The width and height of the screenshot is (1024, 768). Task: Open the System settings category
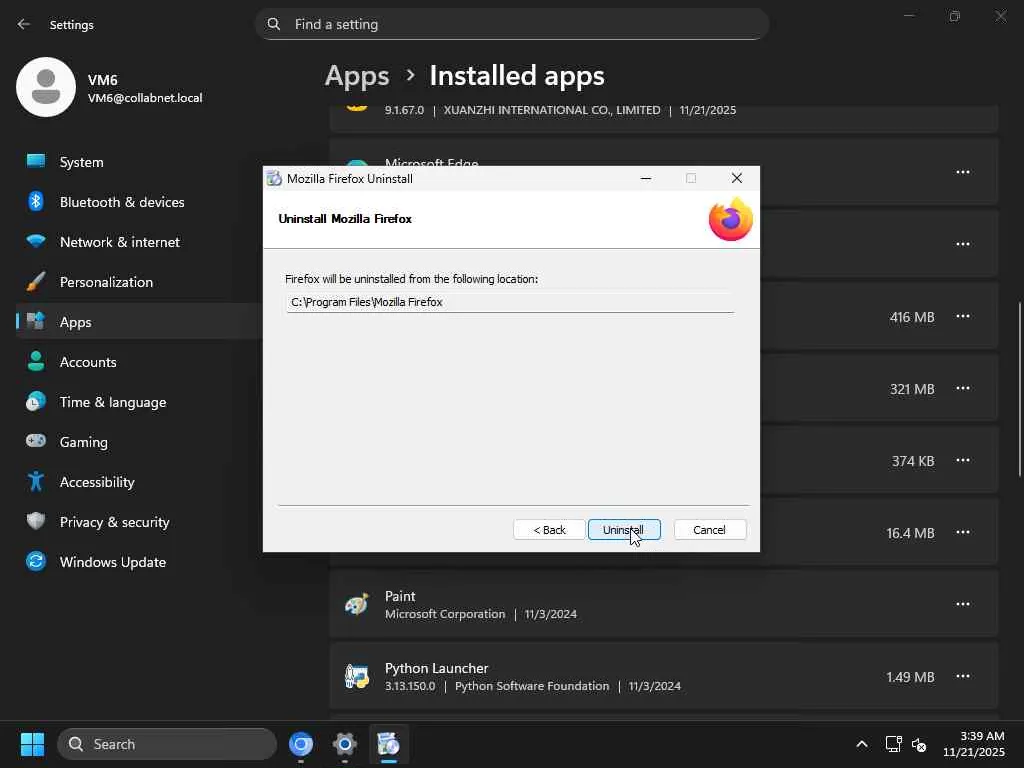click(81, 162)
